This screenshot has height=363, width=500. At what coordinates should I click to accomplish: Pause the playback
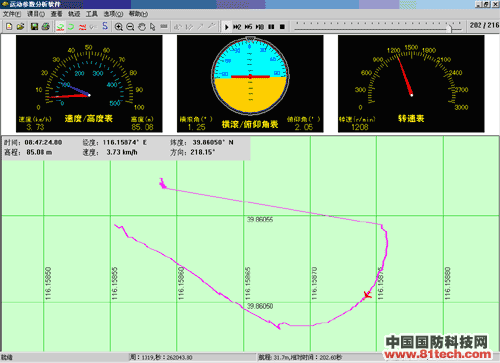tap(271, 27)
